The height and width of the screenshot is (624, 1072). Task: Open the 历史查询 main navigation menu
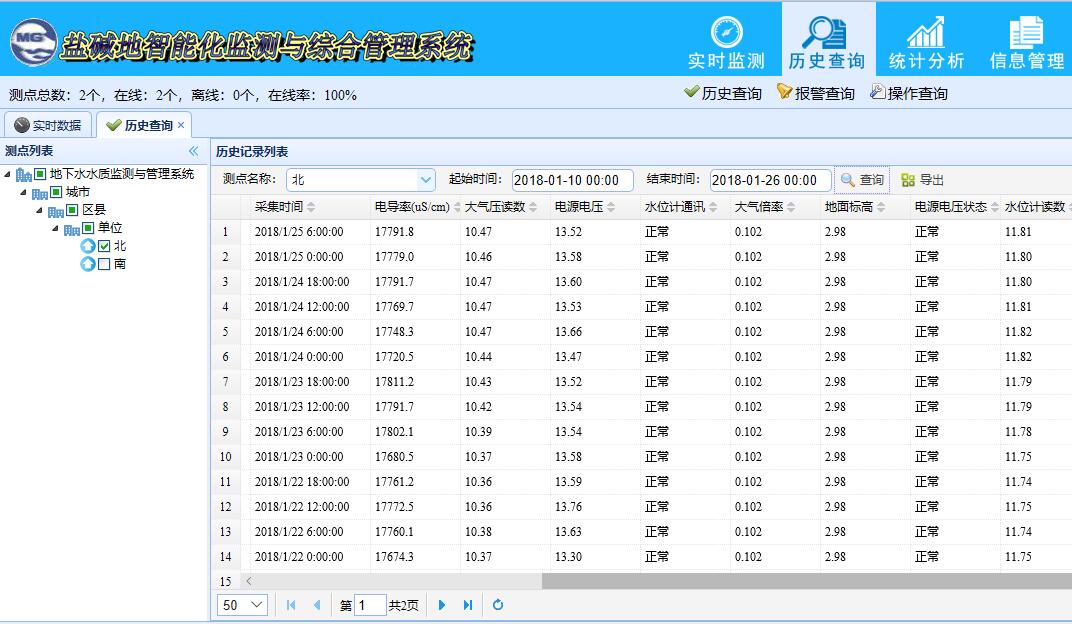tap(827, 40)
